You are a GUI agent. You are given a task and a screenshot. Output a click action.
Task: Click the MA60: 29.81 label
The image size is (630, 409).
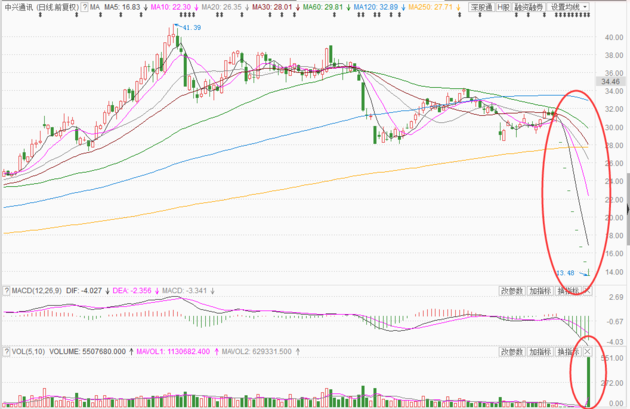click(x=323, y=7)
